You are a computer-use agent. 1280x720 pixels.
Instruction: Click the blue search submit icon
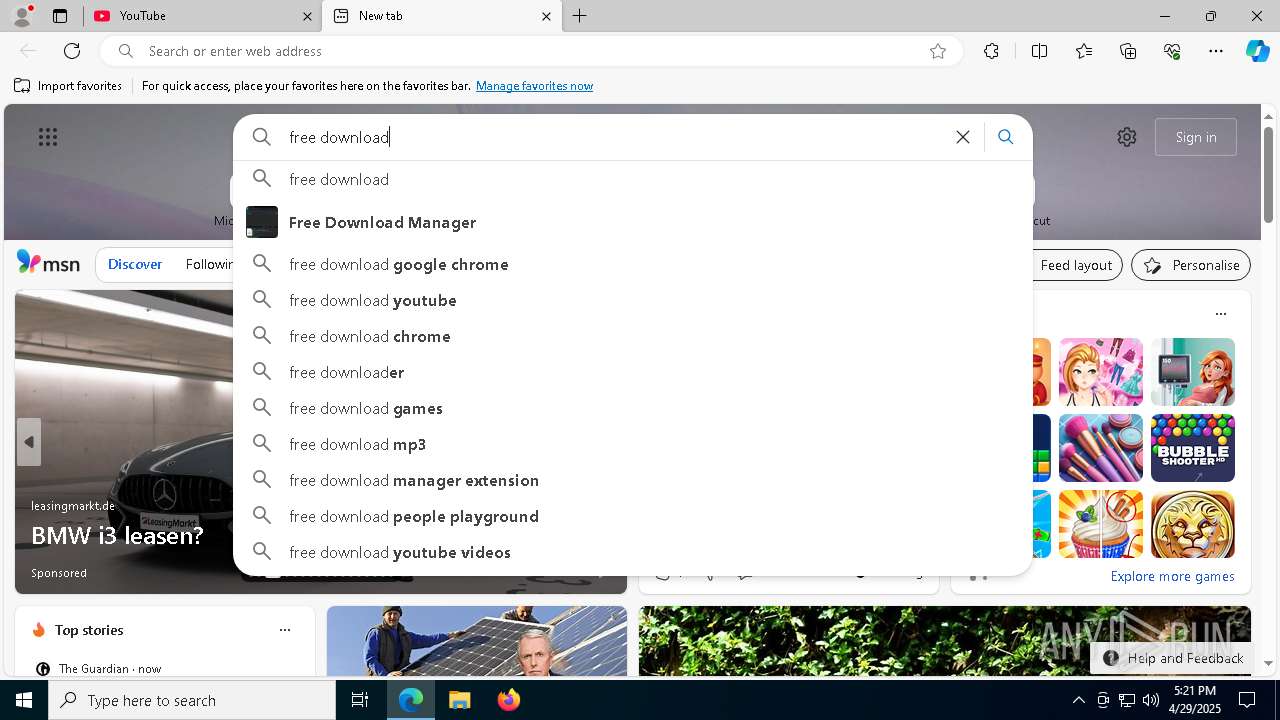pos(1006,137)
